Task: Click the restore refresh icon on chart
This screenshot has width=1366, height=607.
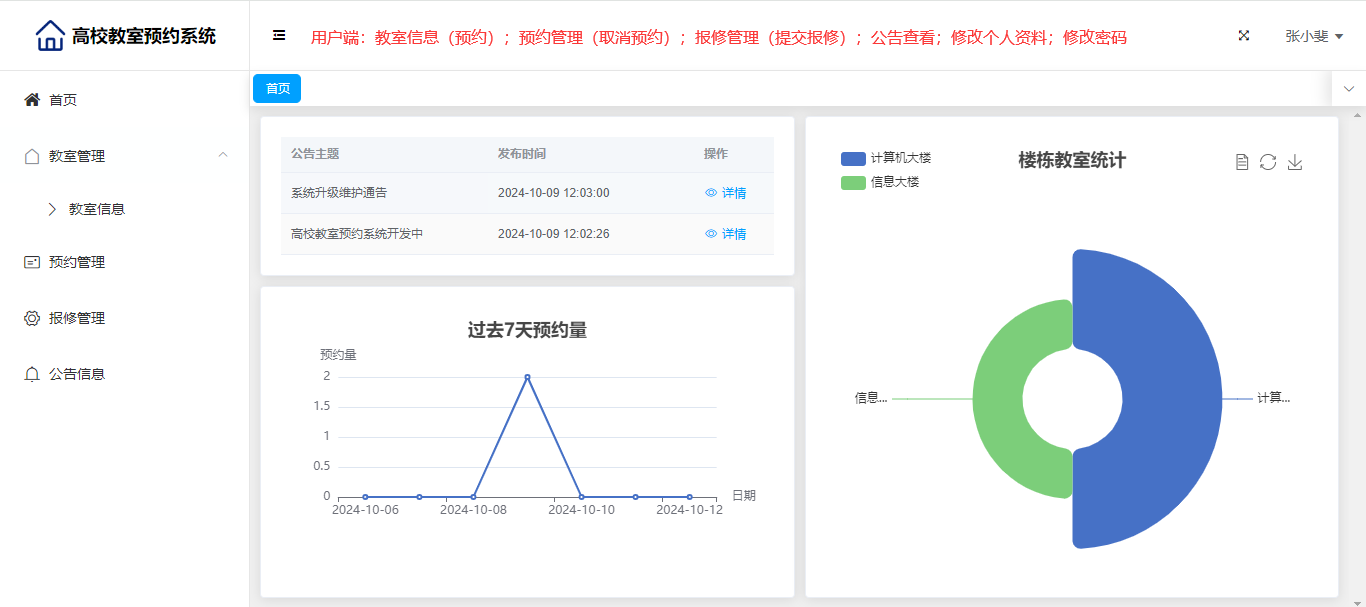Action: pyautogui.click(x=1268, y=162)
